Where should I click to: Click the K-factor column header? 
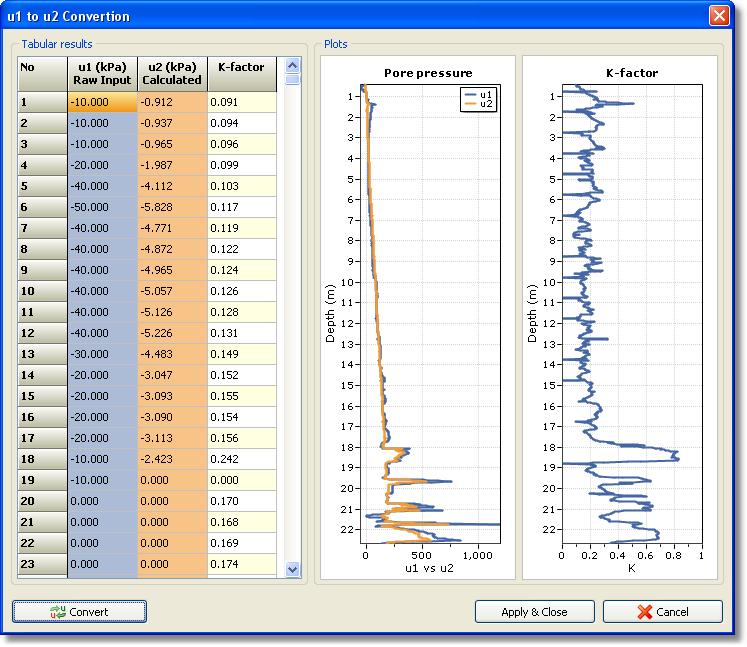(x=241, y=73)
